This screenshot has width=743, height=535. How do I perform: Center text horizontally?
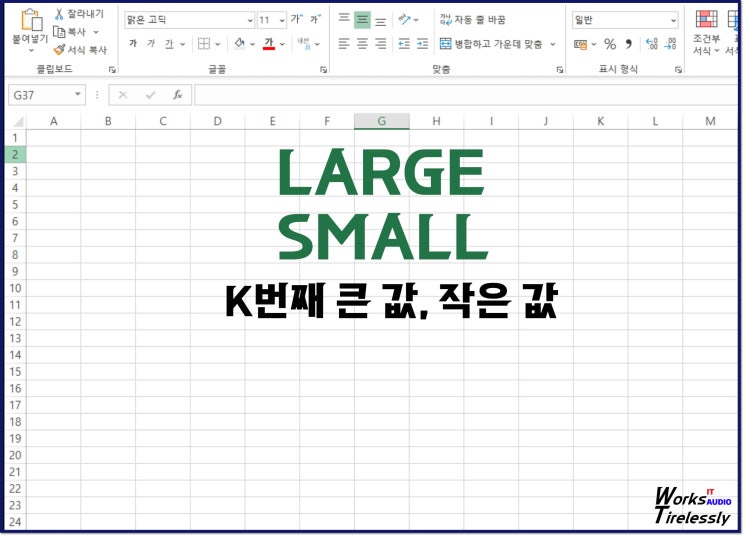point(362,44)
